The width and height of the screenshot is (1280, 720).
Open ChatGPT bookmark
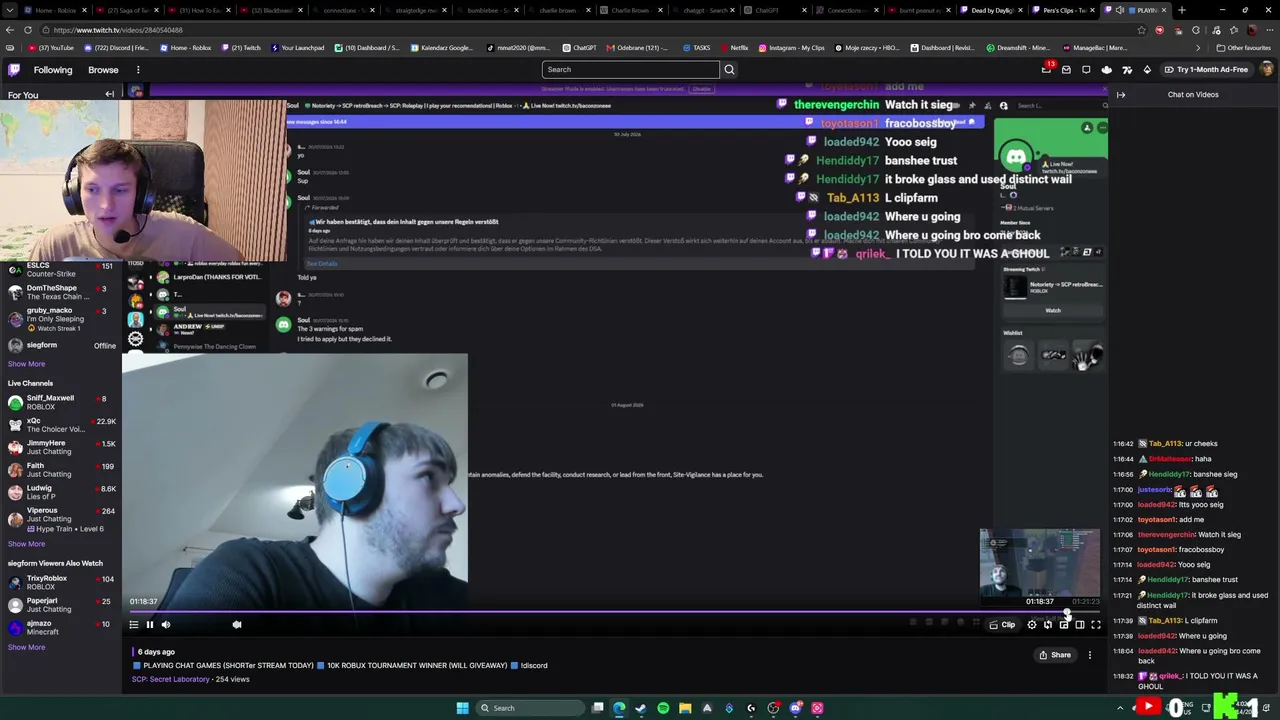pos(580,48)
